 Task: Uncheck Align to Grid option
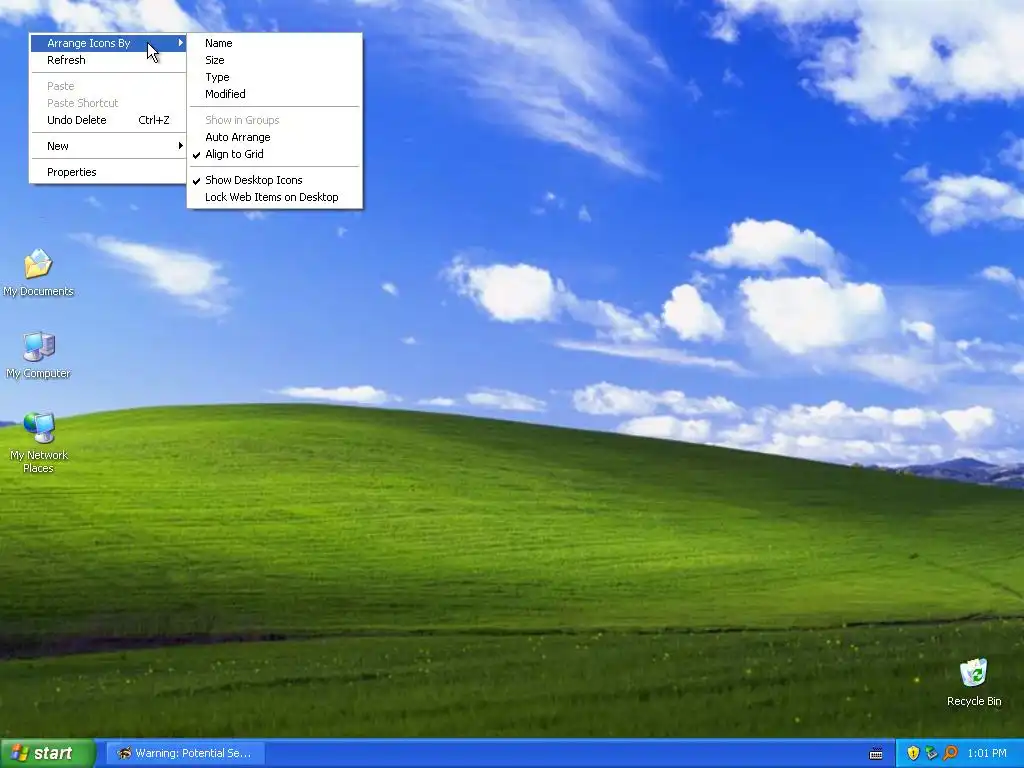click(x=274, y=154)
